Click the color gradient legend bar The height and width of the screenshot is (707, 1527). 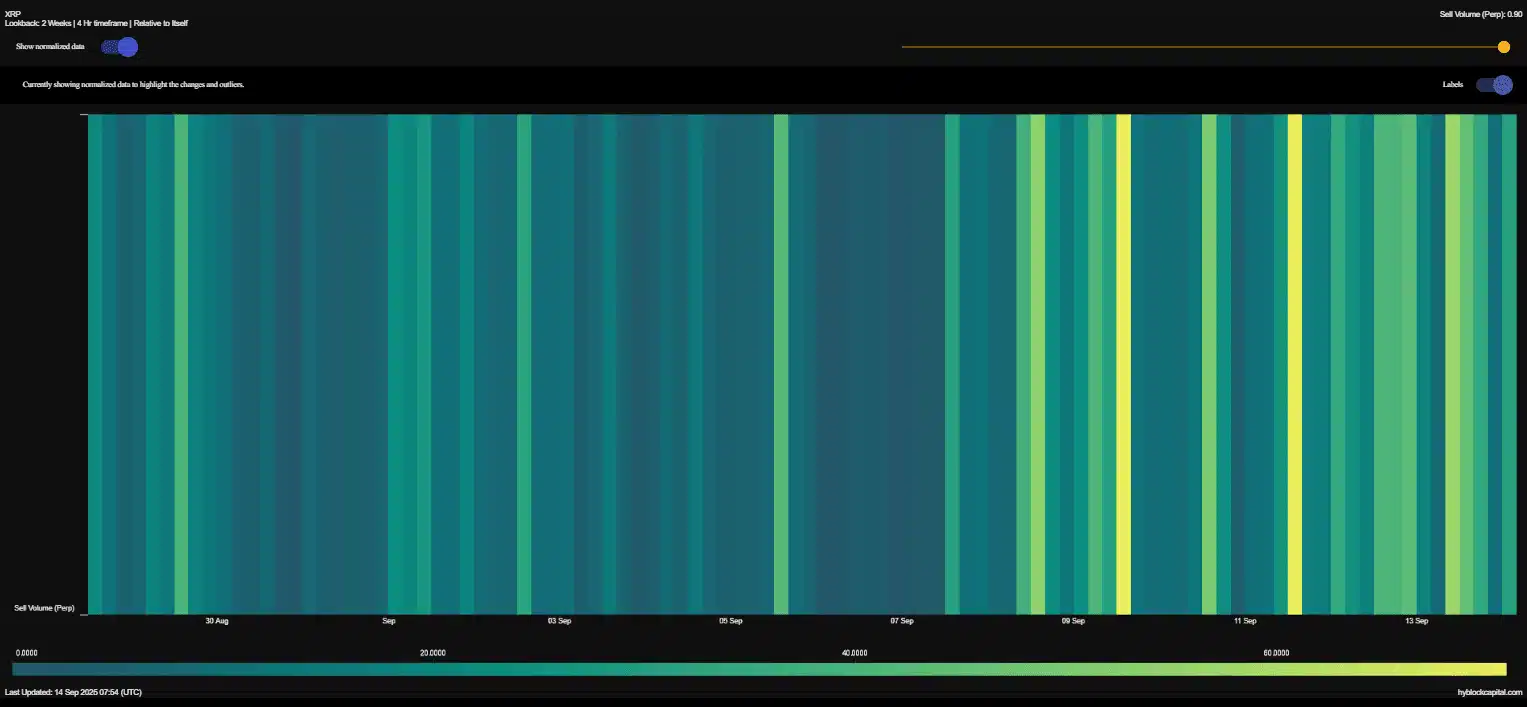[x=758, y=668]
